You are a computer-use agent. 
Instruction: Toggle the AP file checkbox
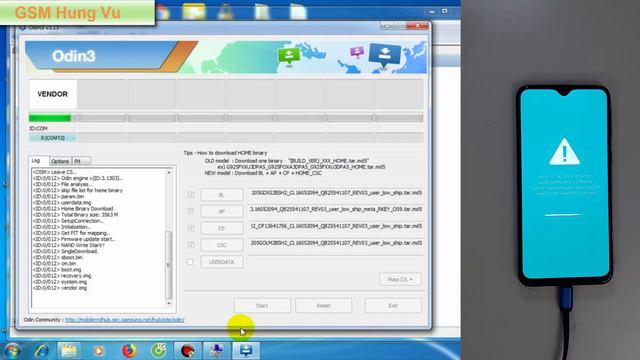click(x=191, y=211)
